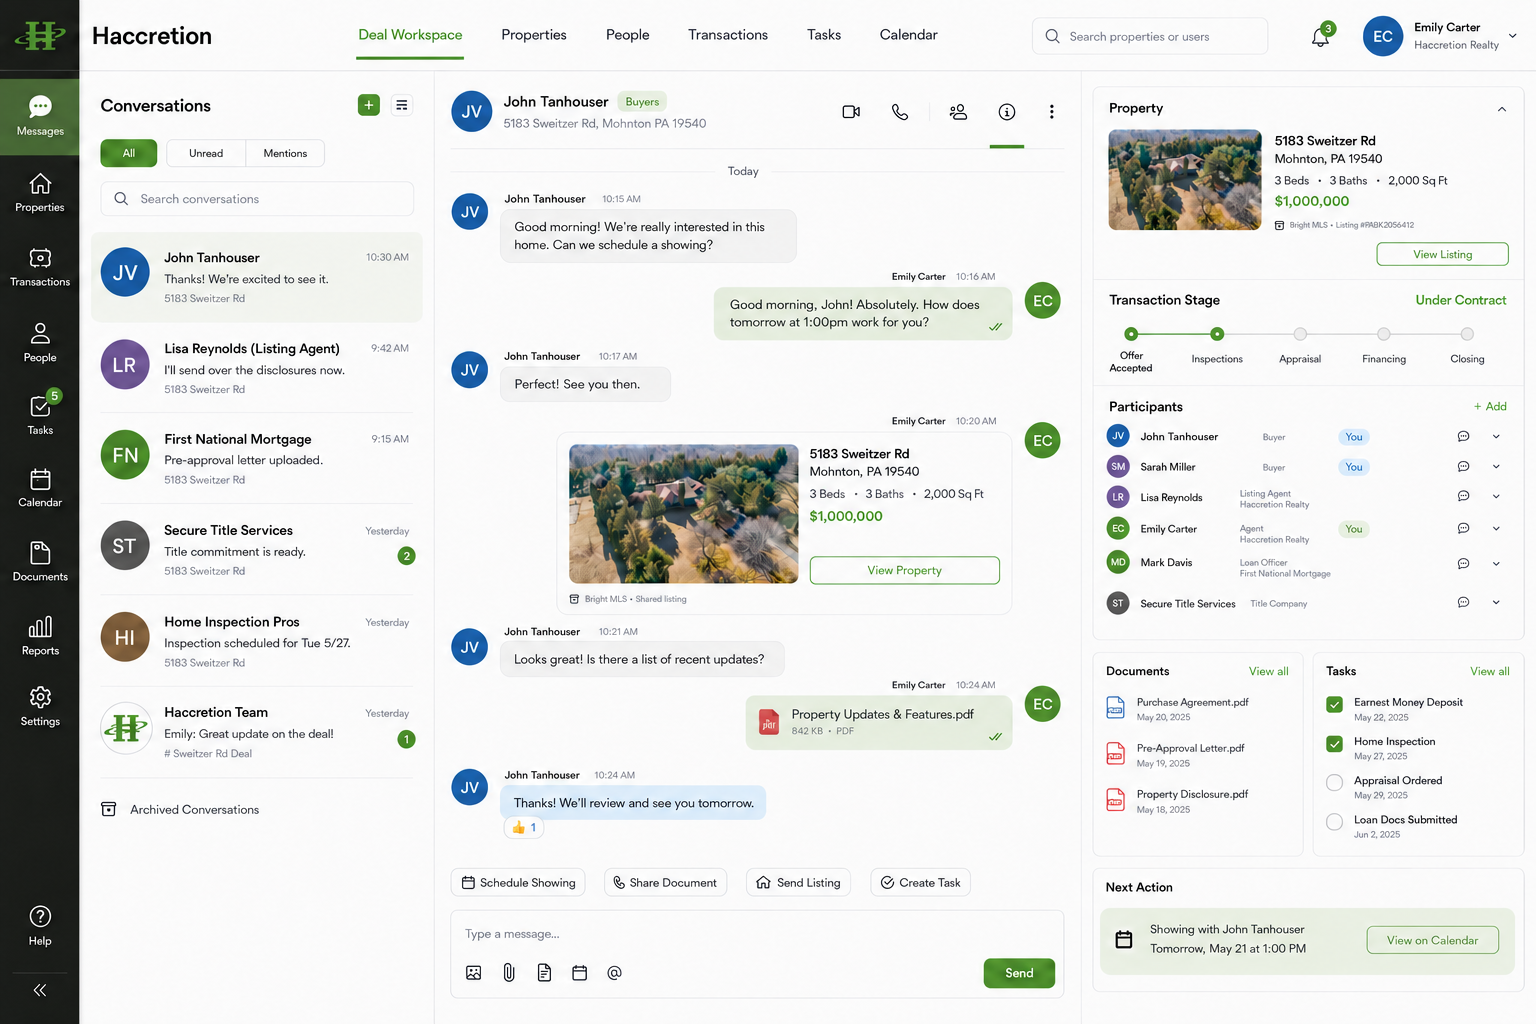Open the participants icon in the chat header
Screen dimensions: 1536x1024
click(x=958, y=112)
